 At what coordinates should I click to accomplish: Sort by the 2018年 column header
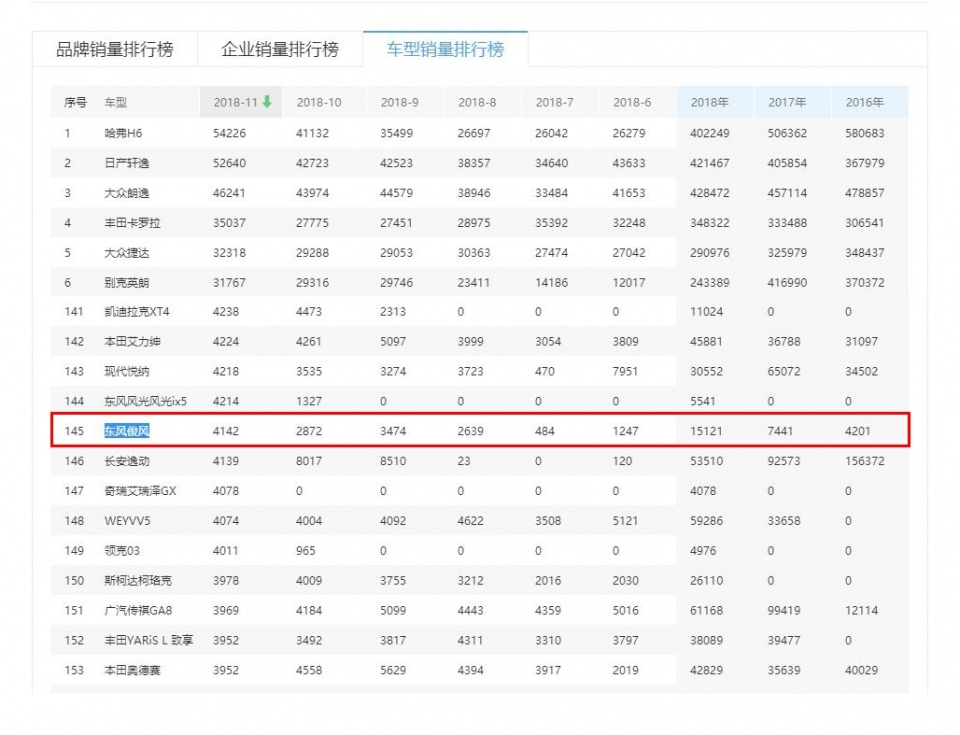click(710, 102)
